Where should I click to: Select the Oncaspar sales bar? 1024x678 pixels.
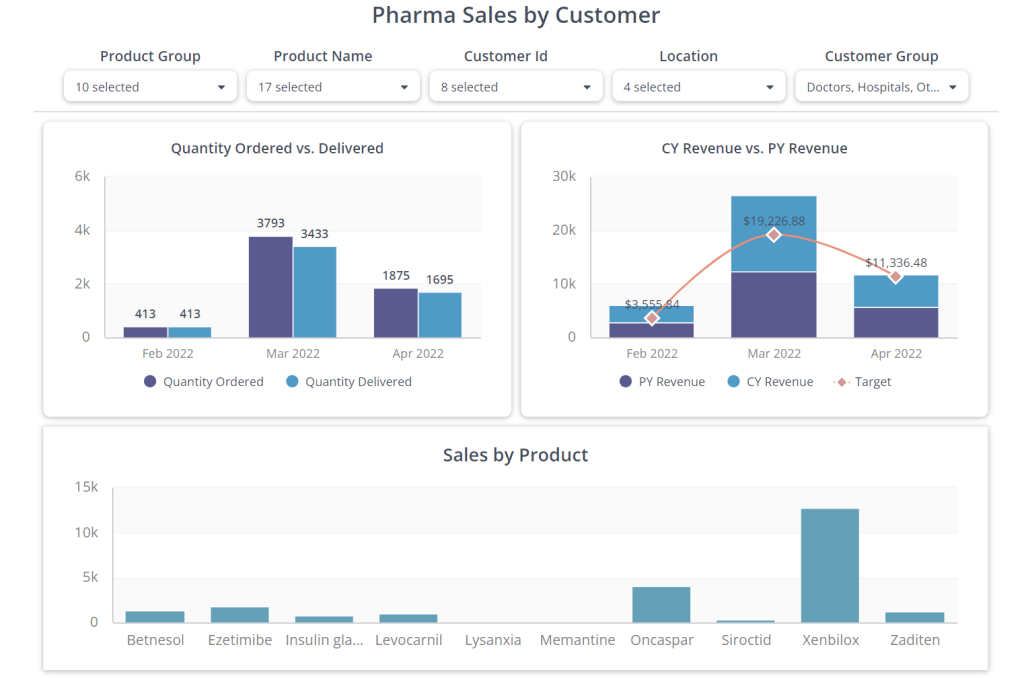[661, 605]
